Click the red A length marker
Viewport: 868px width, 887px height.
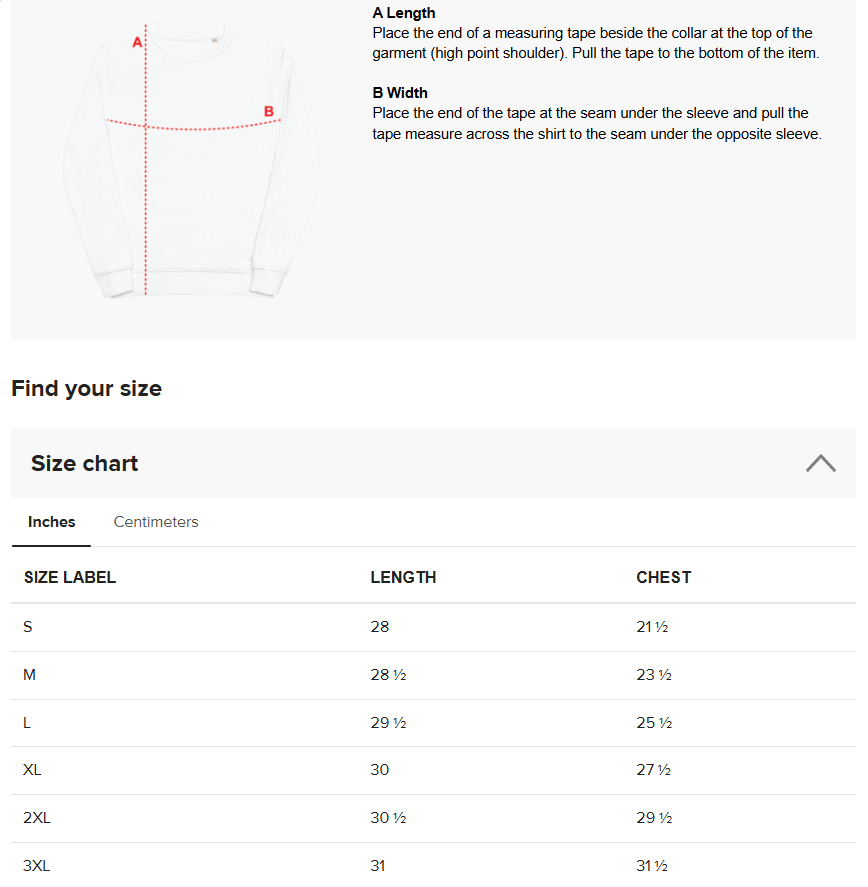coord(138,43)
